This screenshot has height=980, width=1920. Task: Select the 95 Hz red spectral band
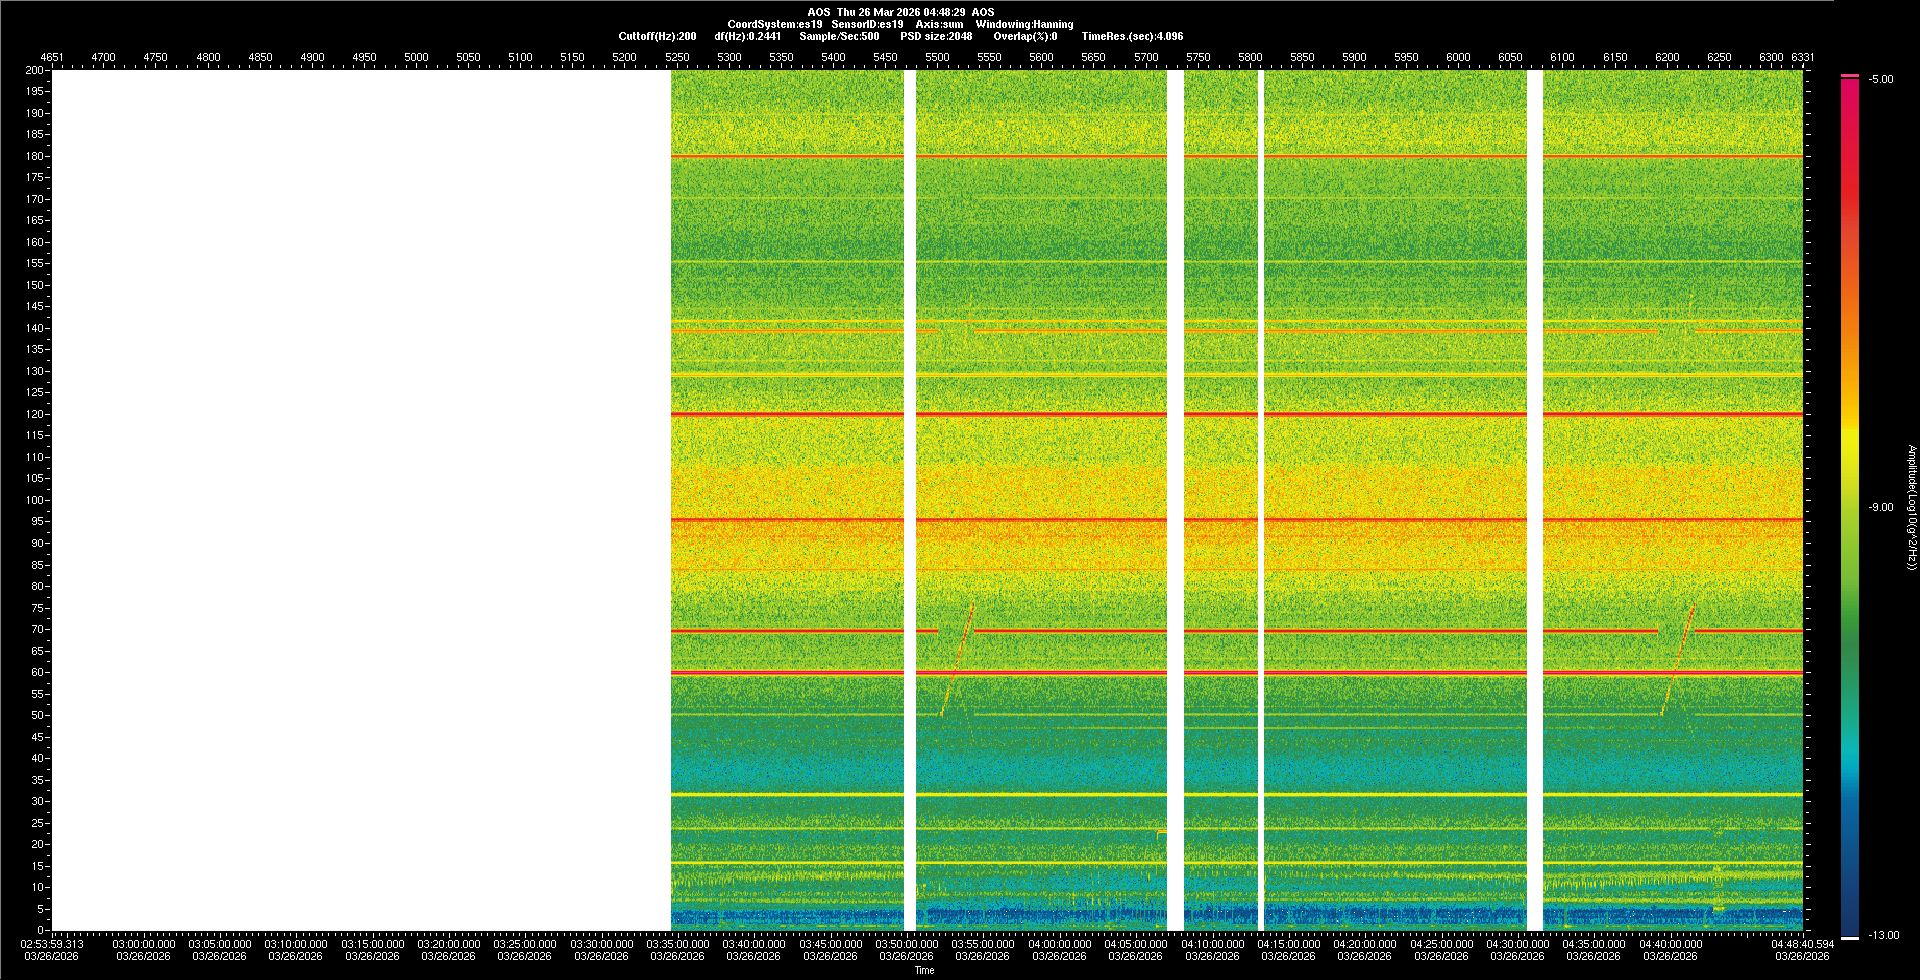tap(1040, 520)
